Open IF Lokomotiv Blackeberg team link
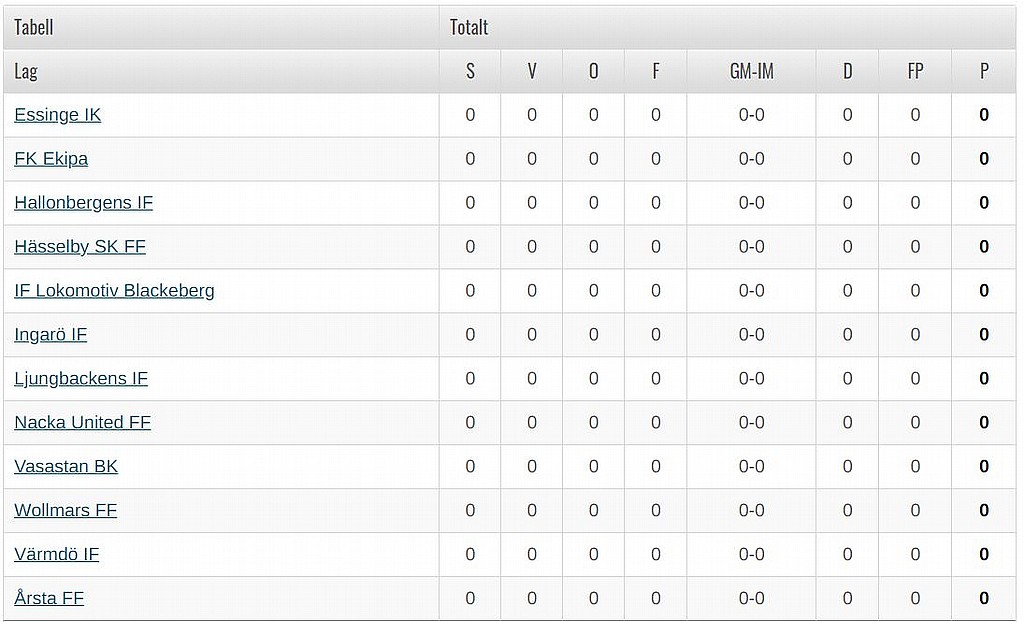 pyautogui.click(x=114, y=290)
